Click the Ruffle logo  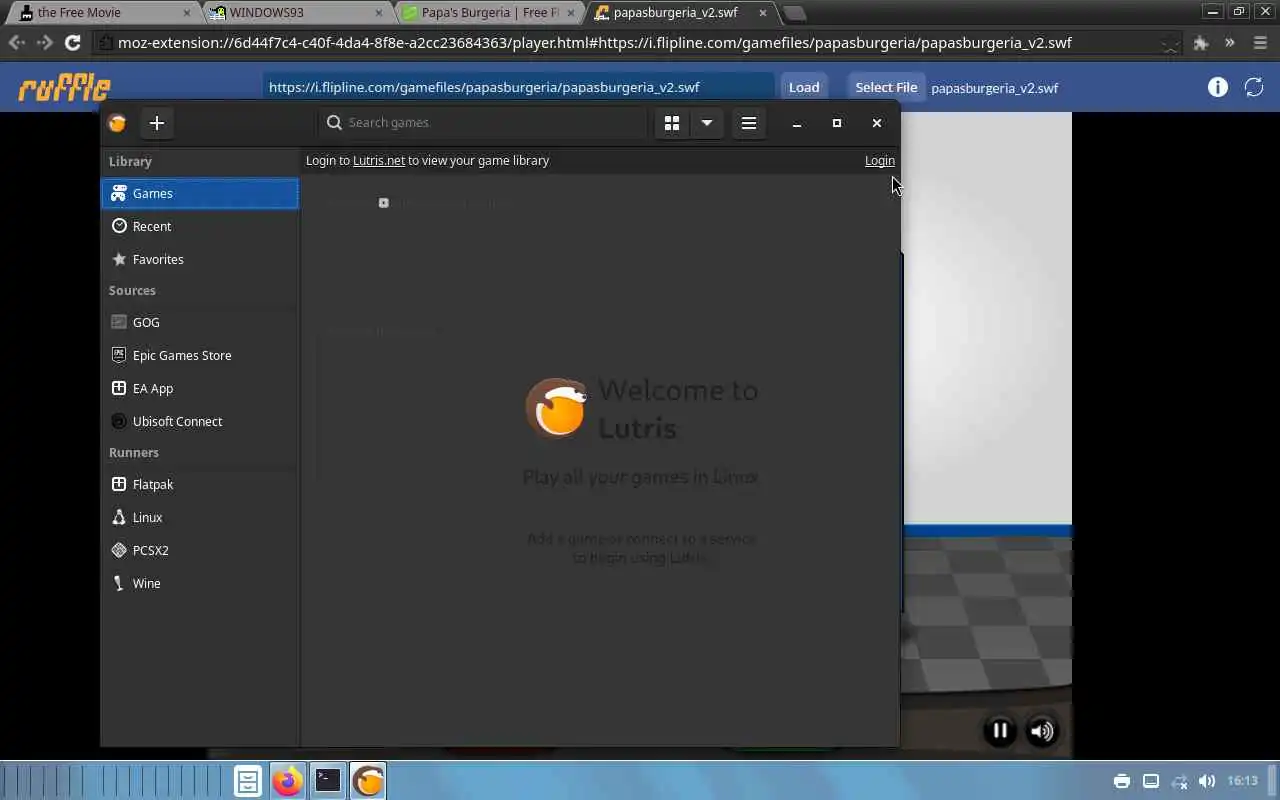coord(64,87)
